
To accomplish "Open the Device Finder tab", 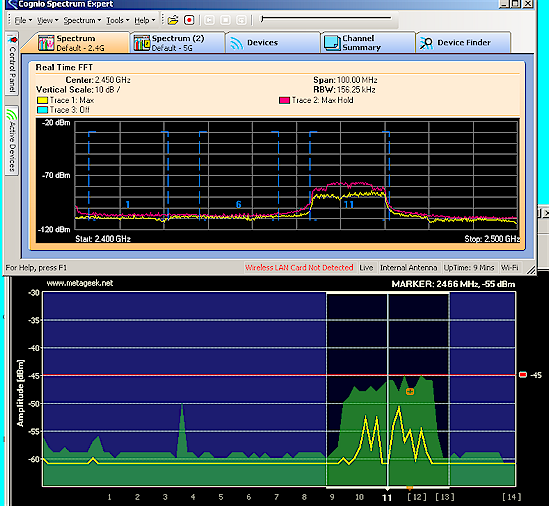I will [463, 43].
